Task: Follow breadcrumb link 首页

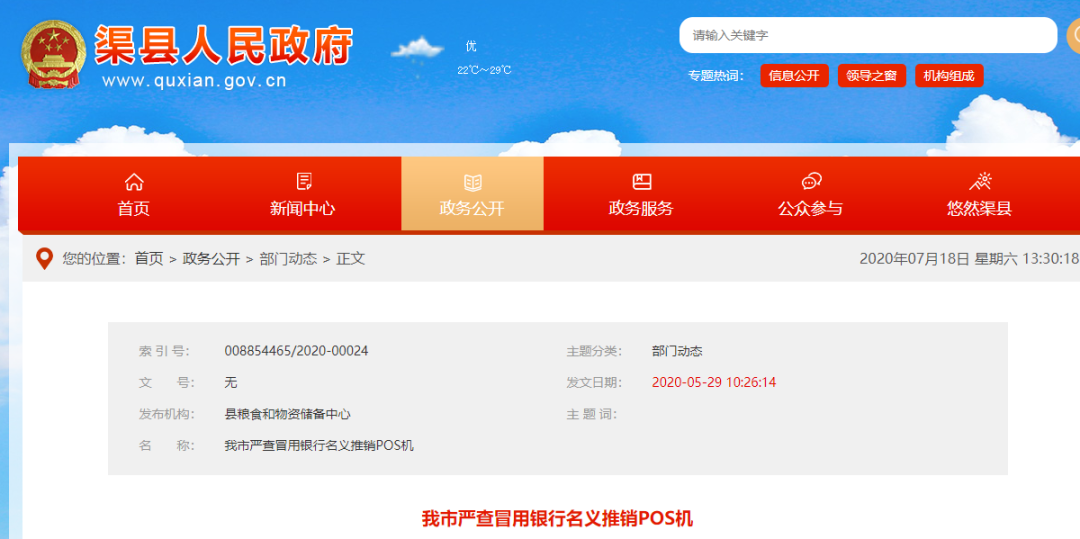Action: pyautogui.click(x=149, y=259)
